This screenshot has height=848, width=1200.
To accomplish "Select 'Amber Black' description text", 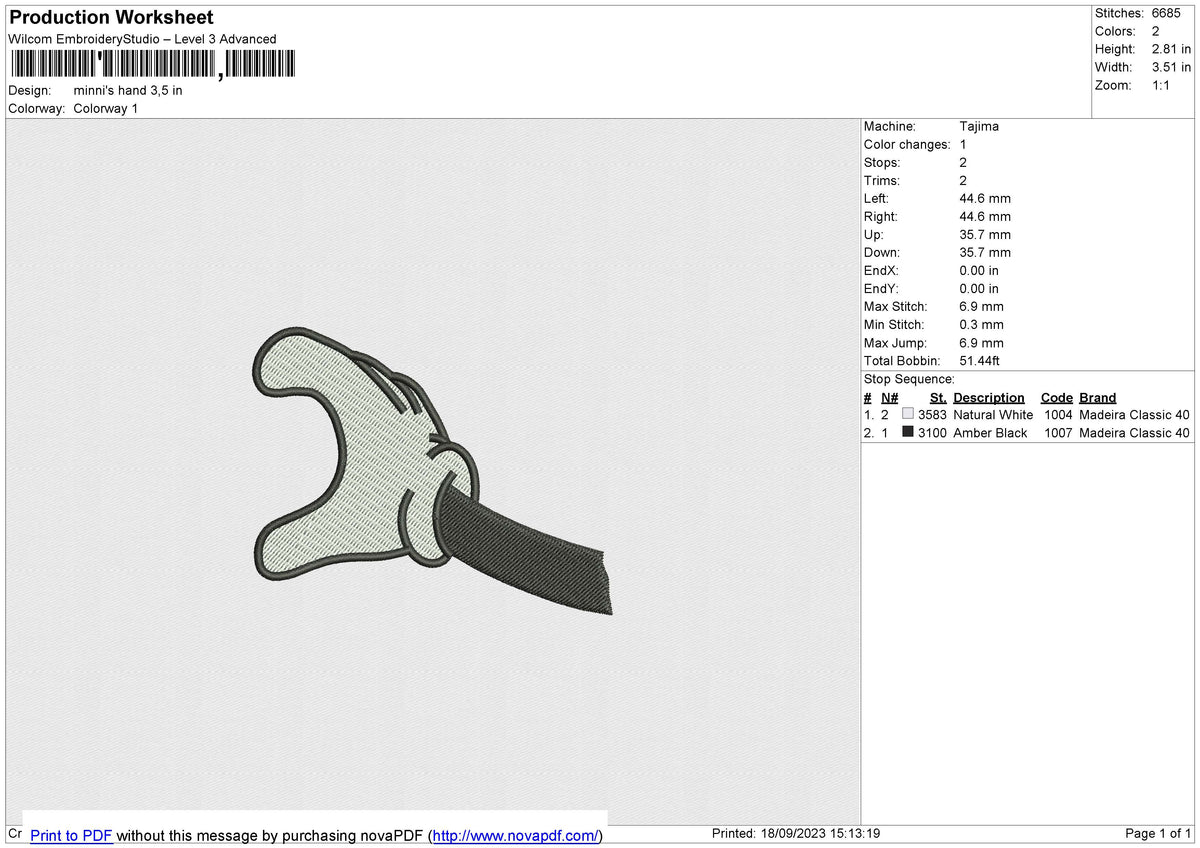I will pos(990,433).
